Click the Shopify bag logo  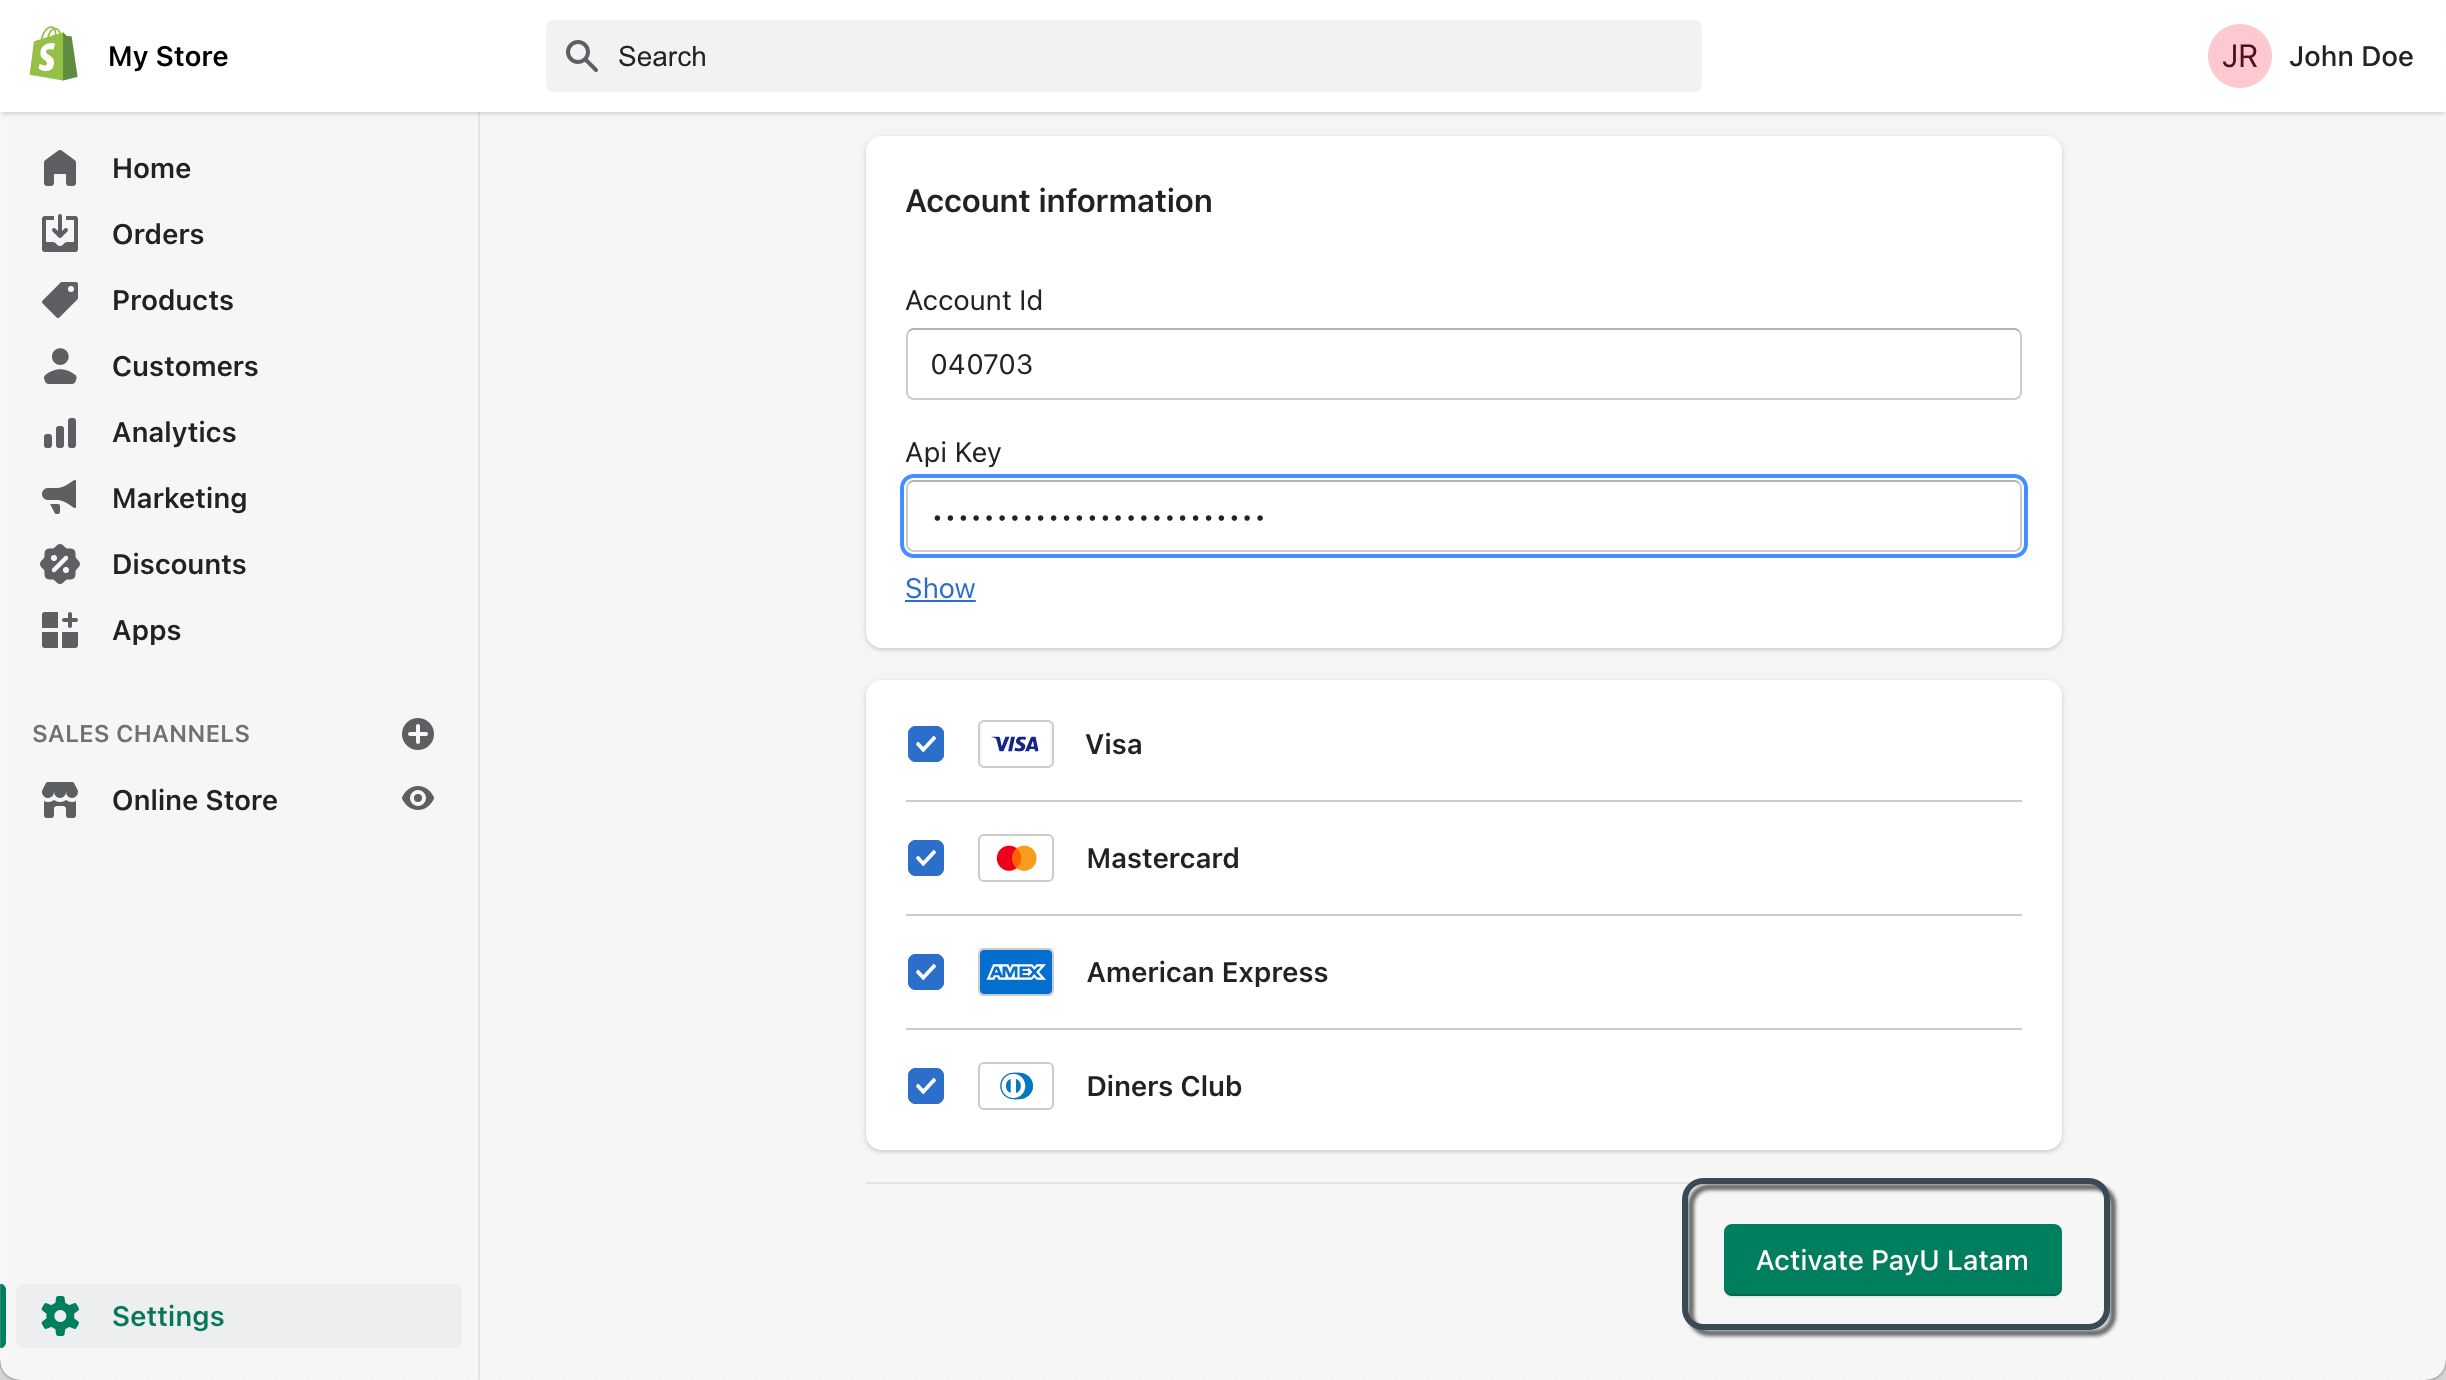[53, 55]
